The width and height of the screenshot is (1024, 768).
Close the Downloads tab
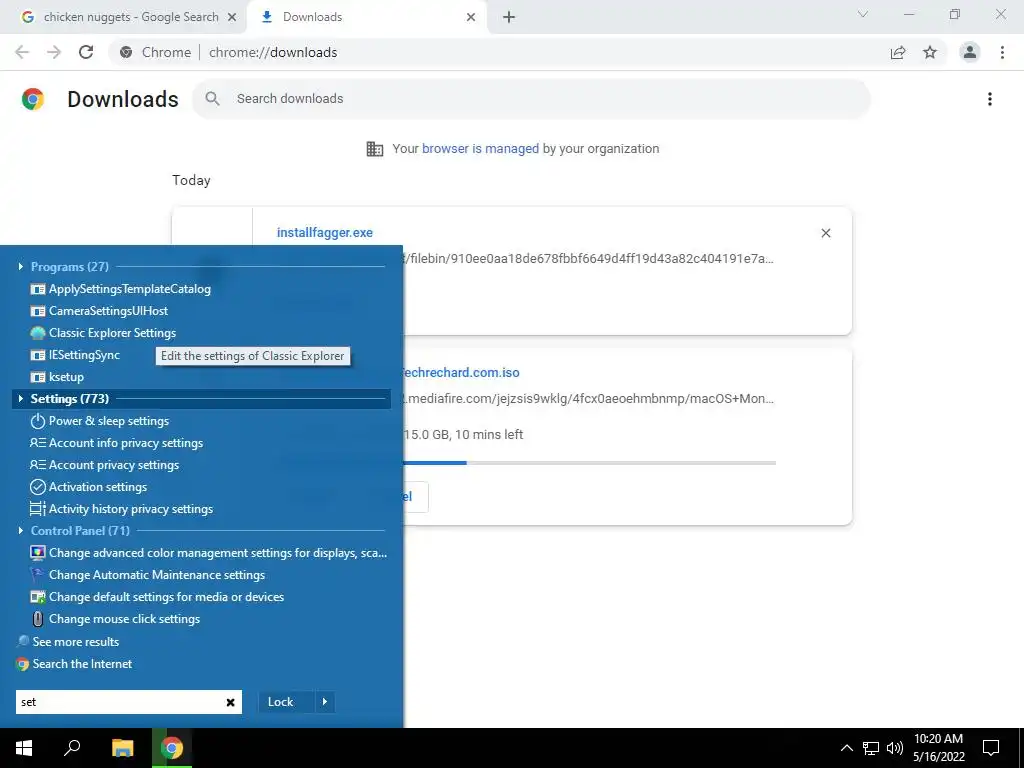point(471,18)
